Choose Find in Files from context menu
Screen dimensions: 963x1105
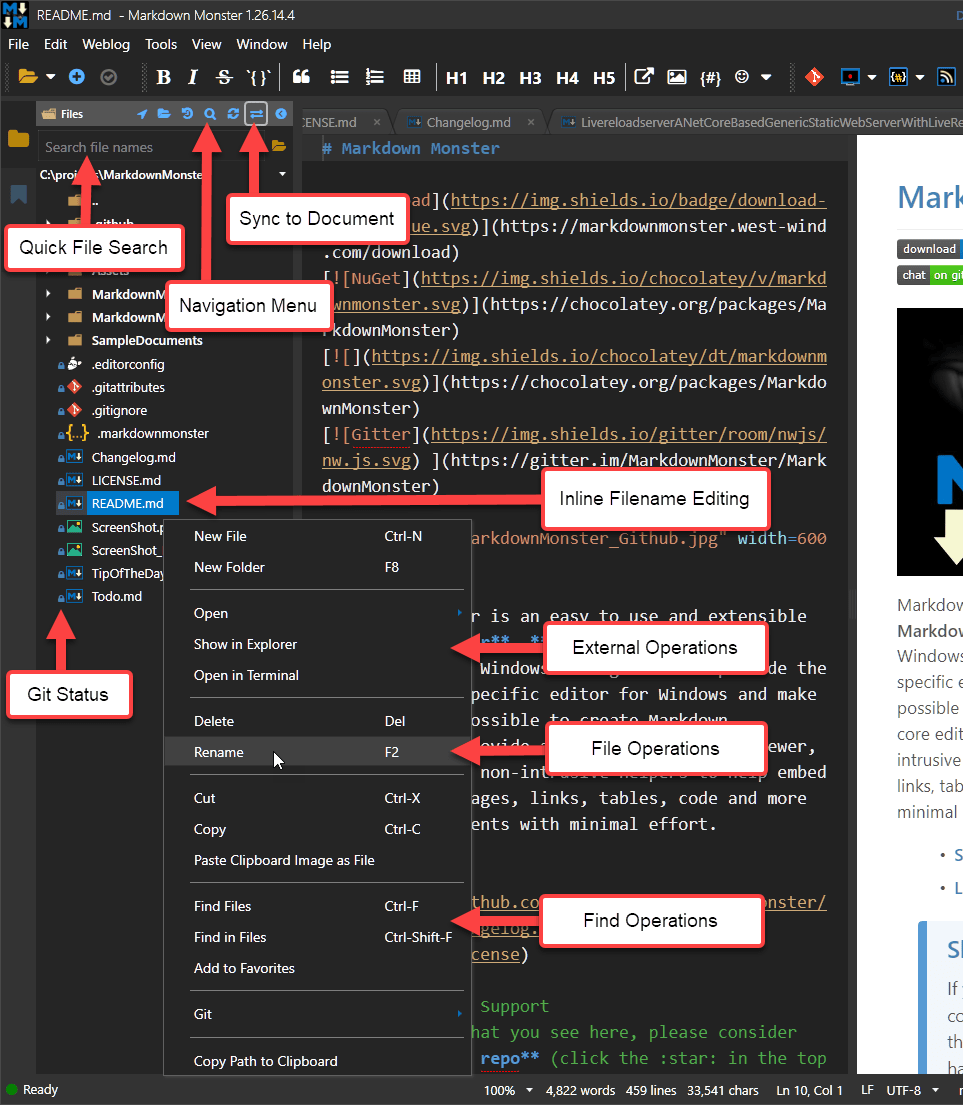click(x=317, y=937)
